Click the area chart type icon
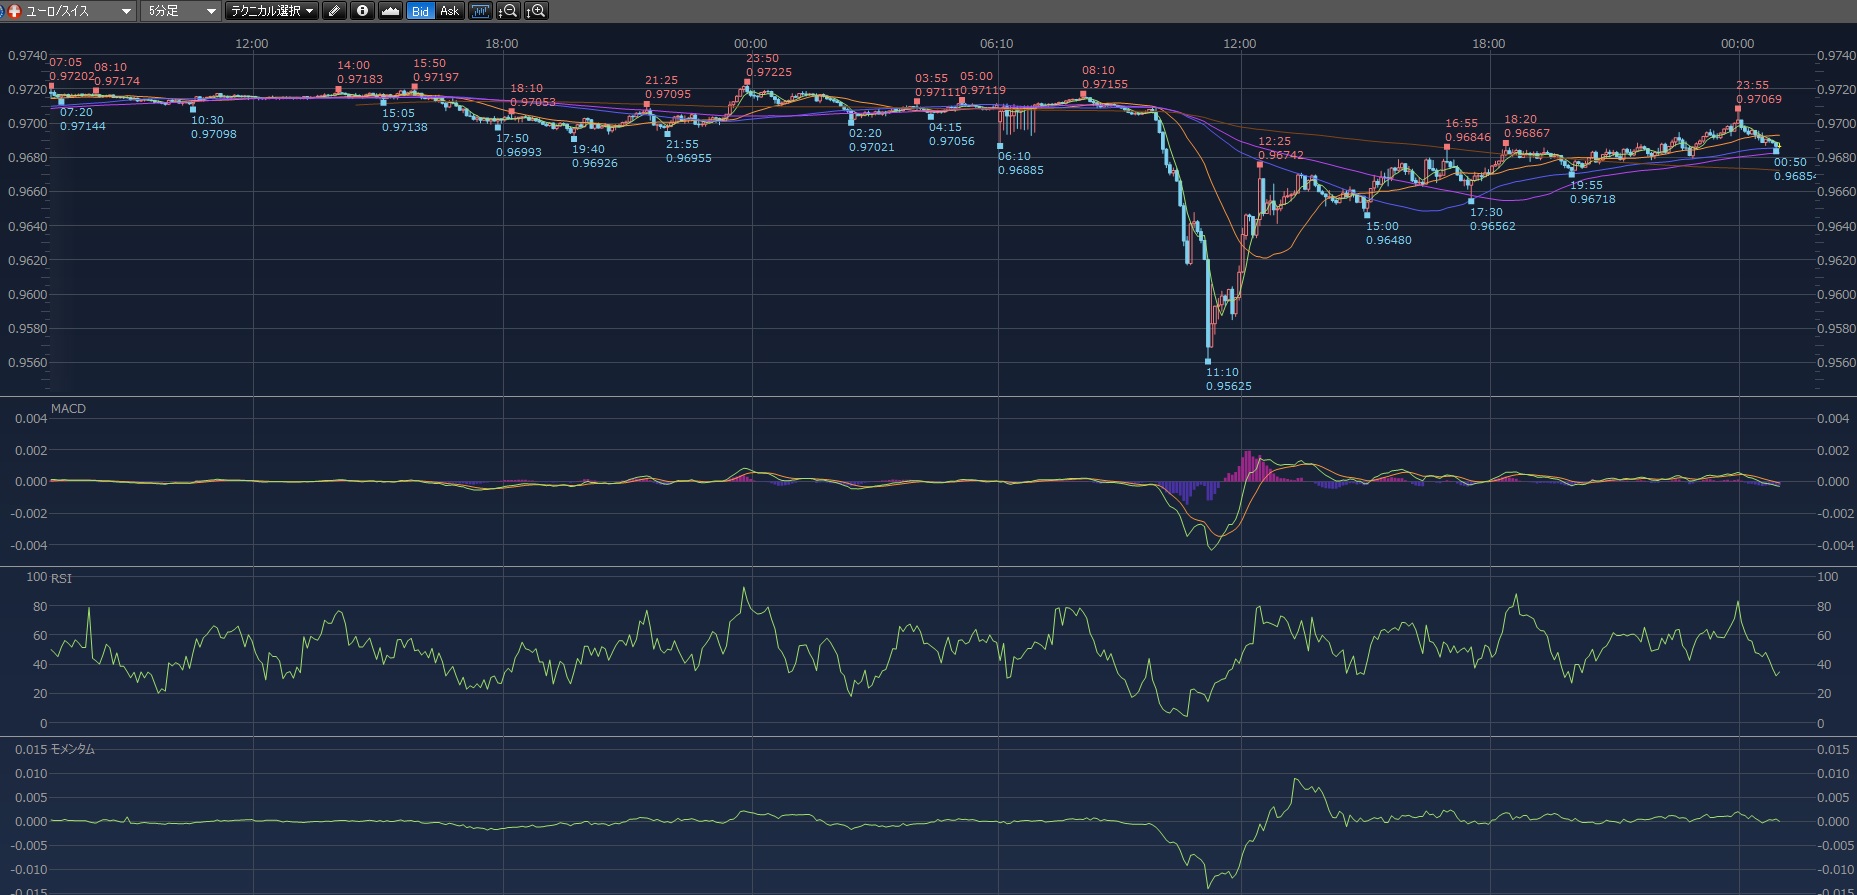 (390, 11)
